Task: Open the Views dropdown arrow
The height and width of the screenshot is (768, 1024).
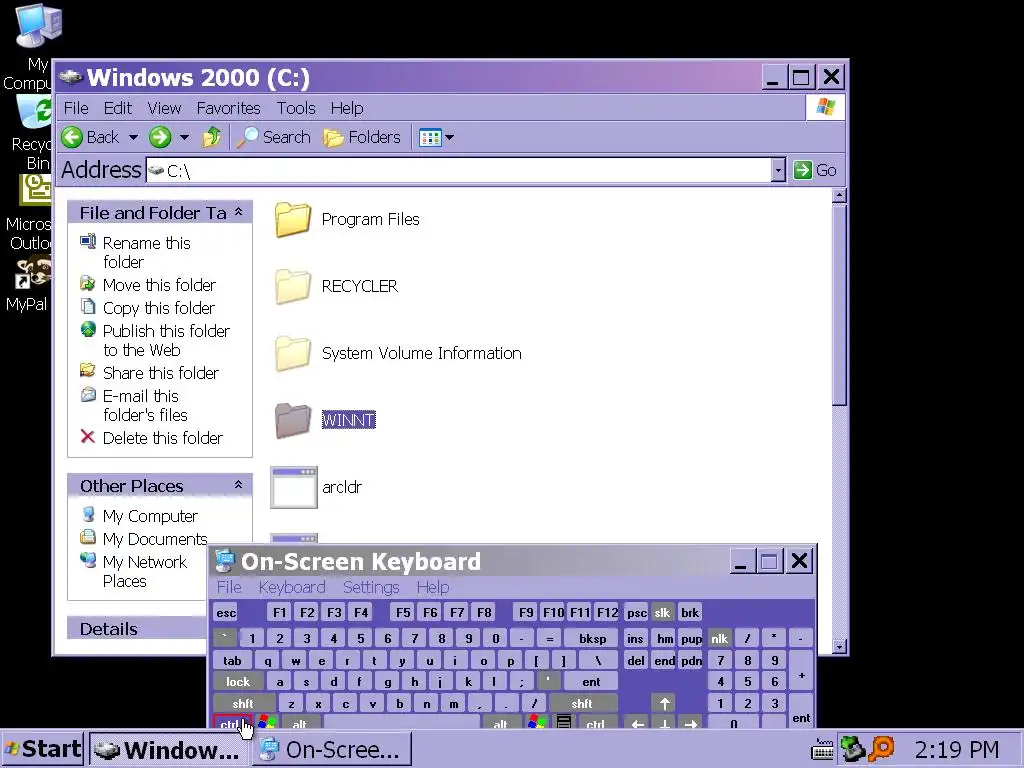Action: [449, 138]
